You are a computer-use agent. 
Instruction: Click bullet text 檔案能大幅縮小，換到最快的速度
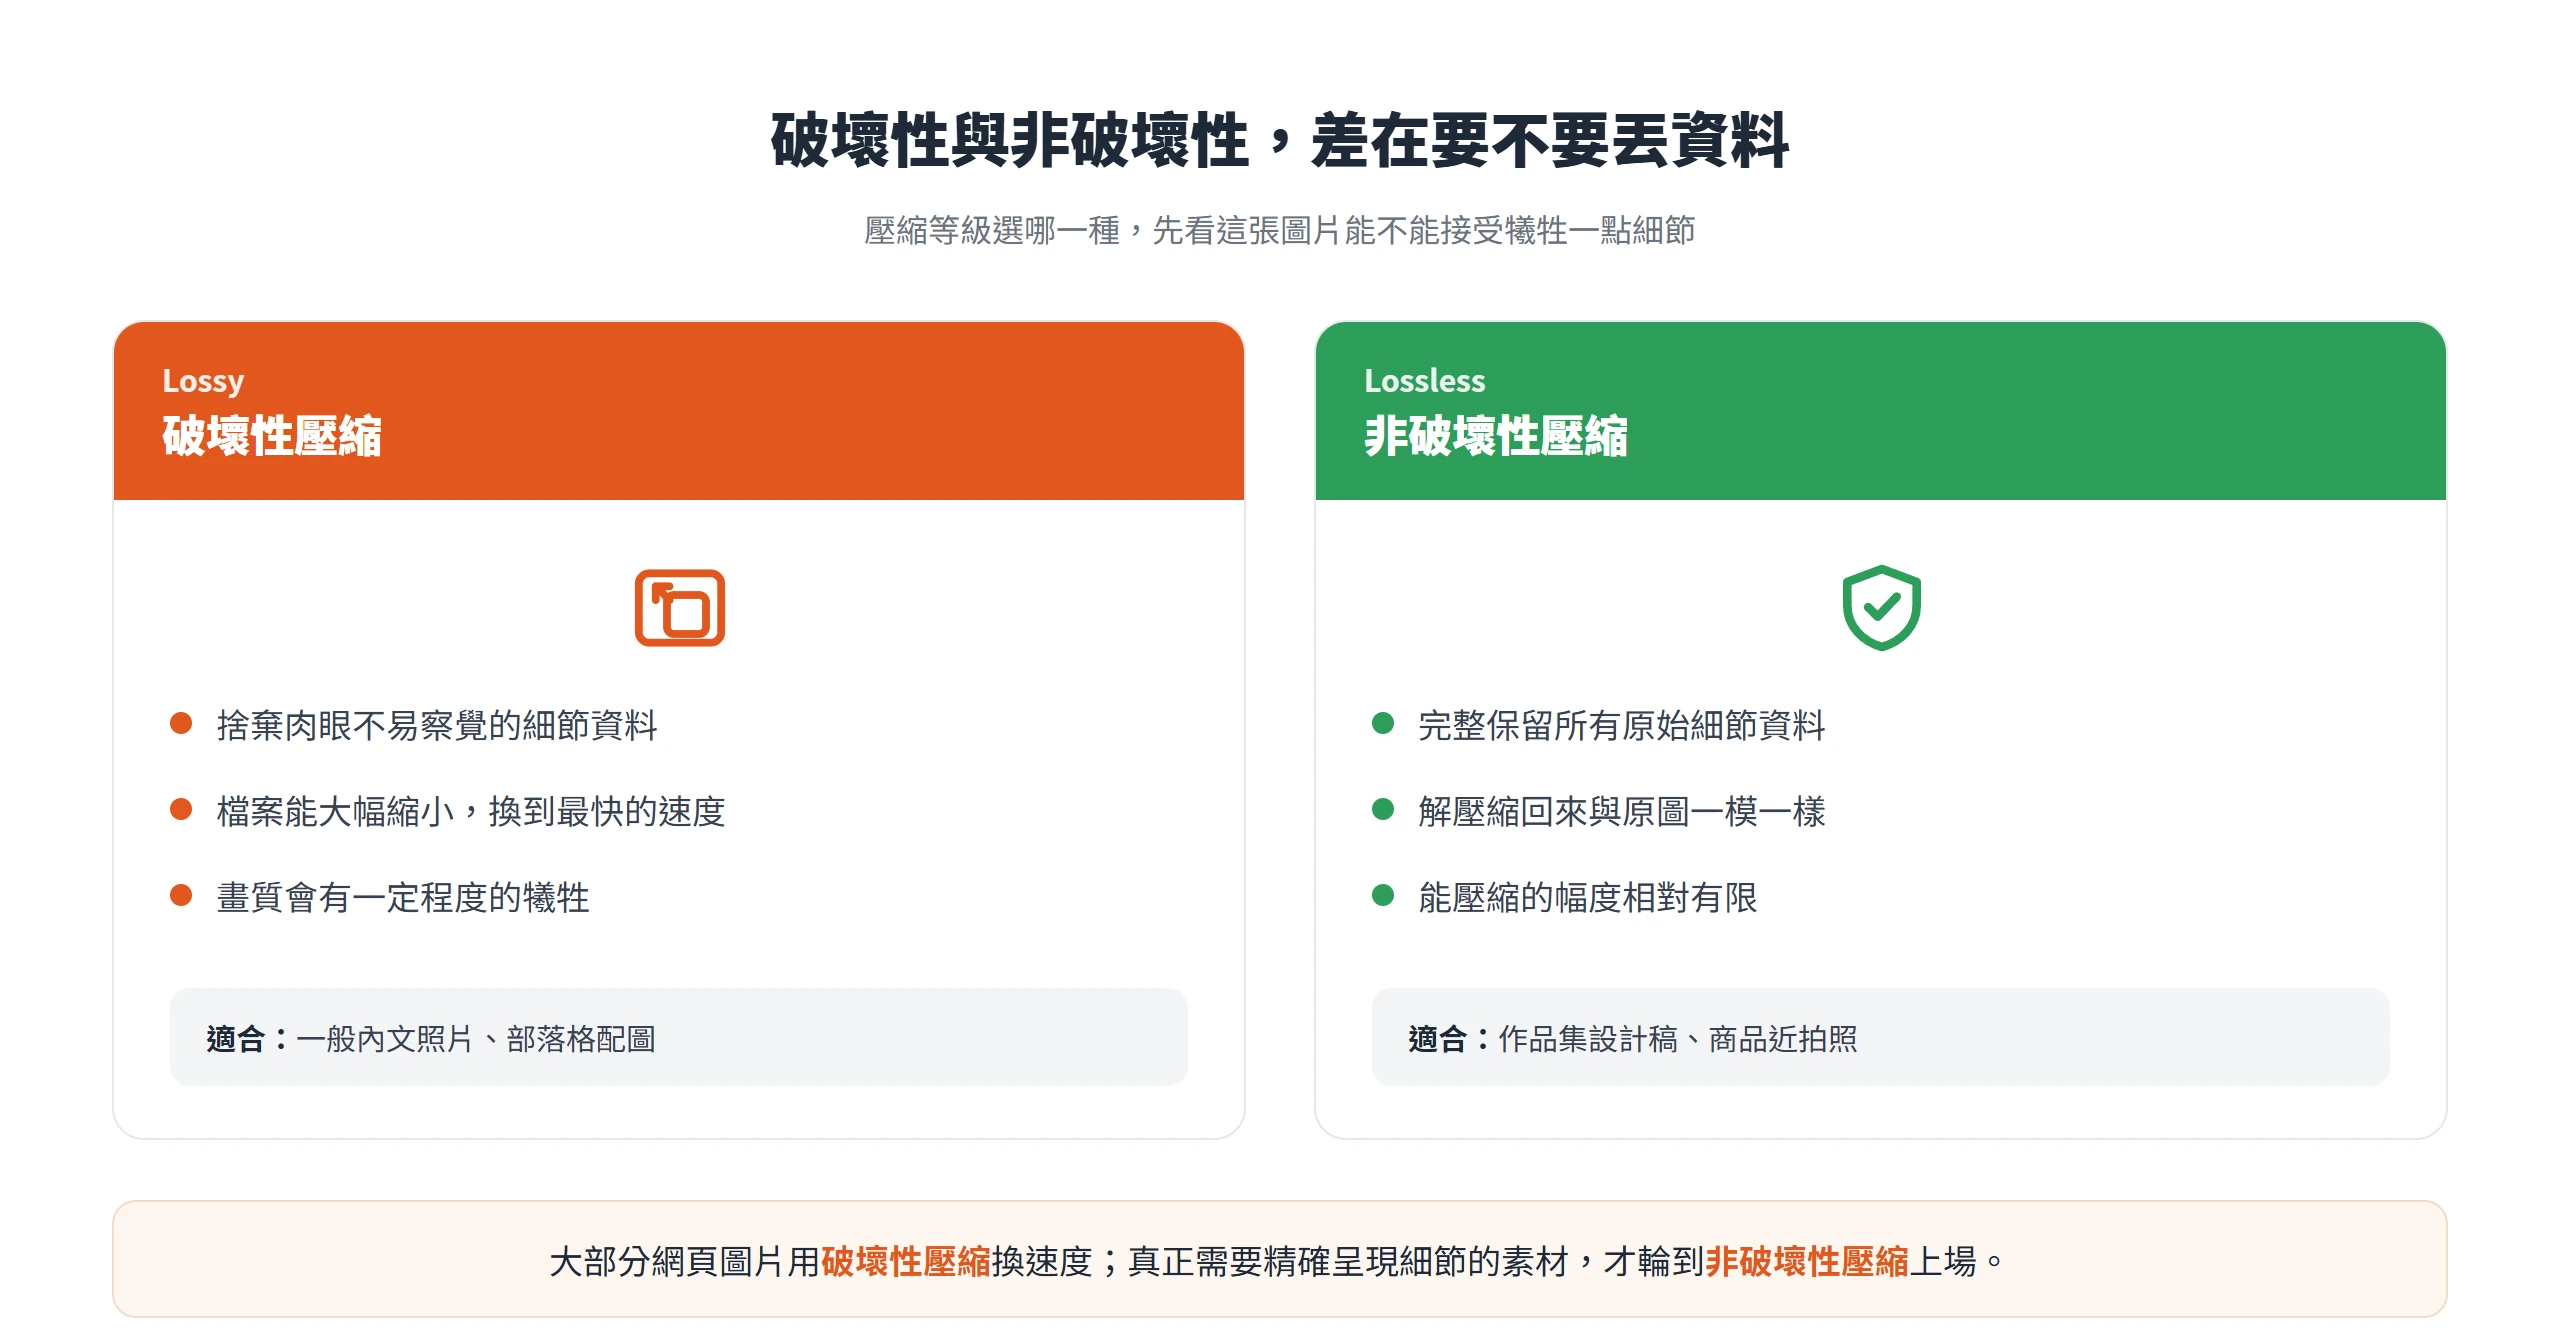pos(471,811)
